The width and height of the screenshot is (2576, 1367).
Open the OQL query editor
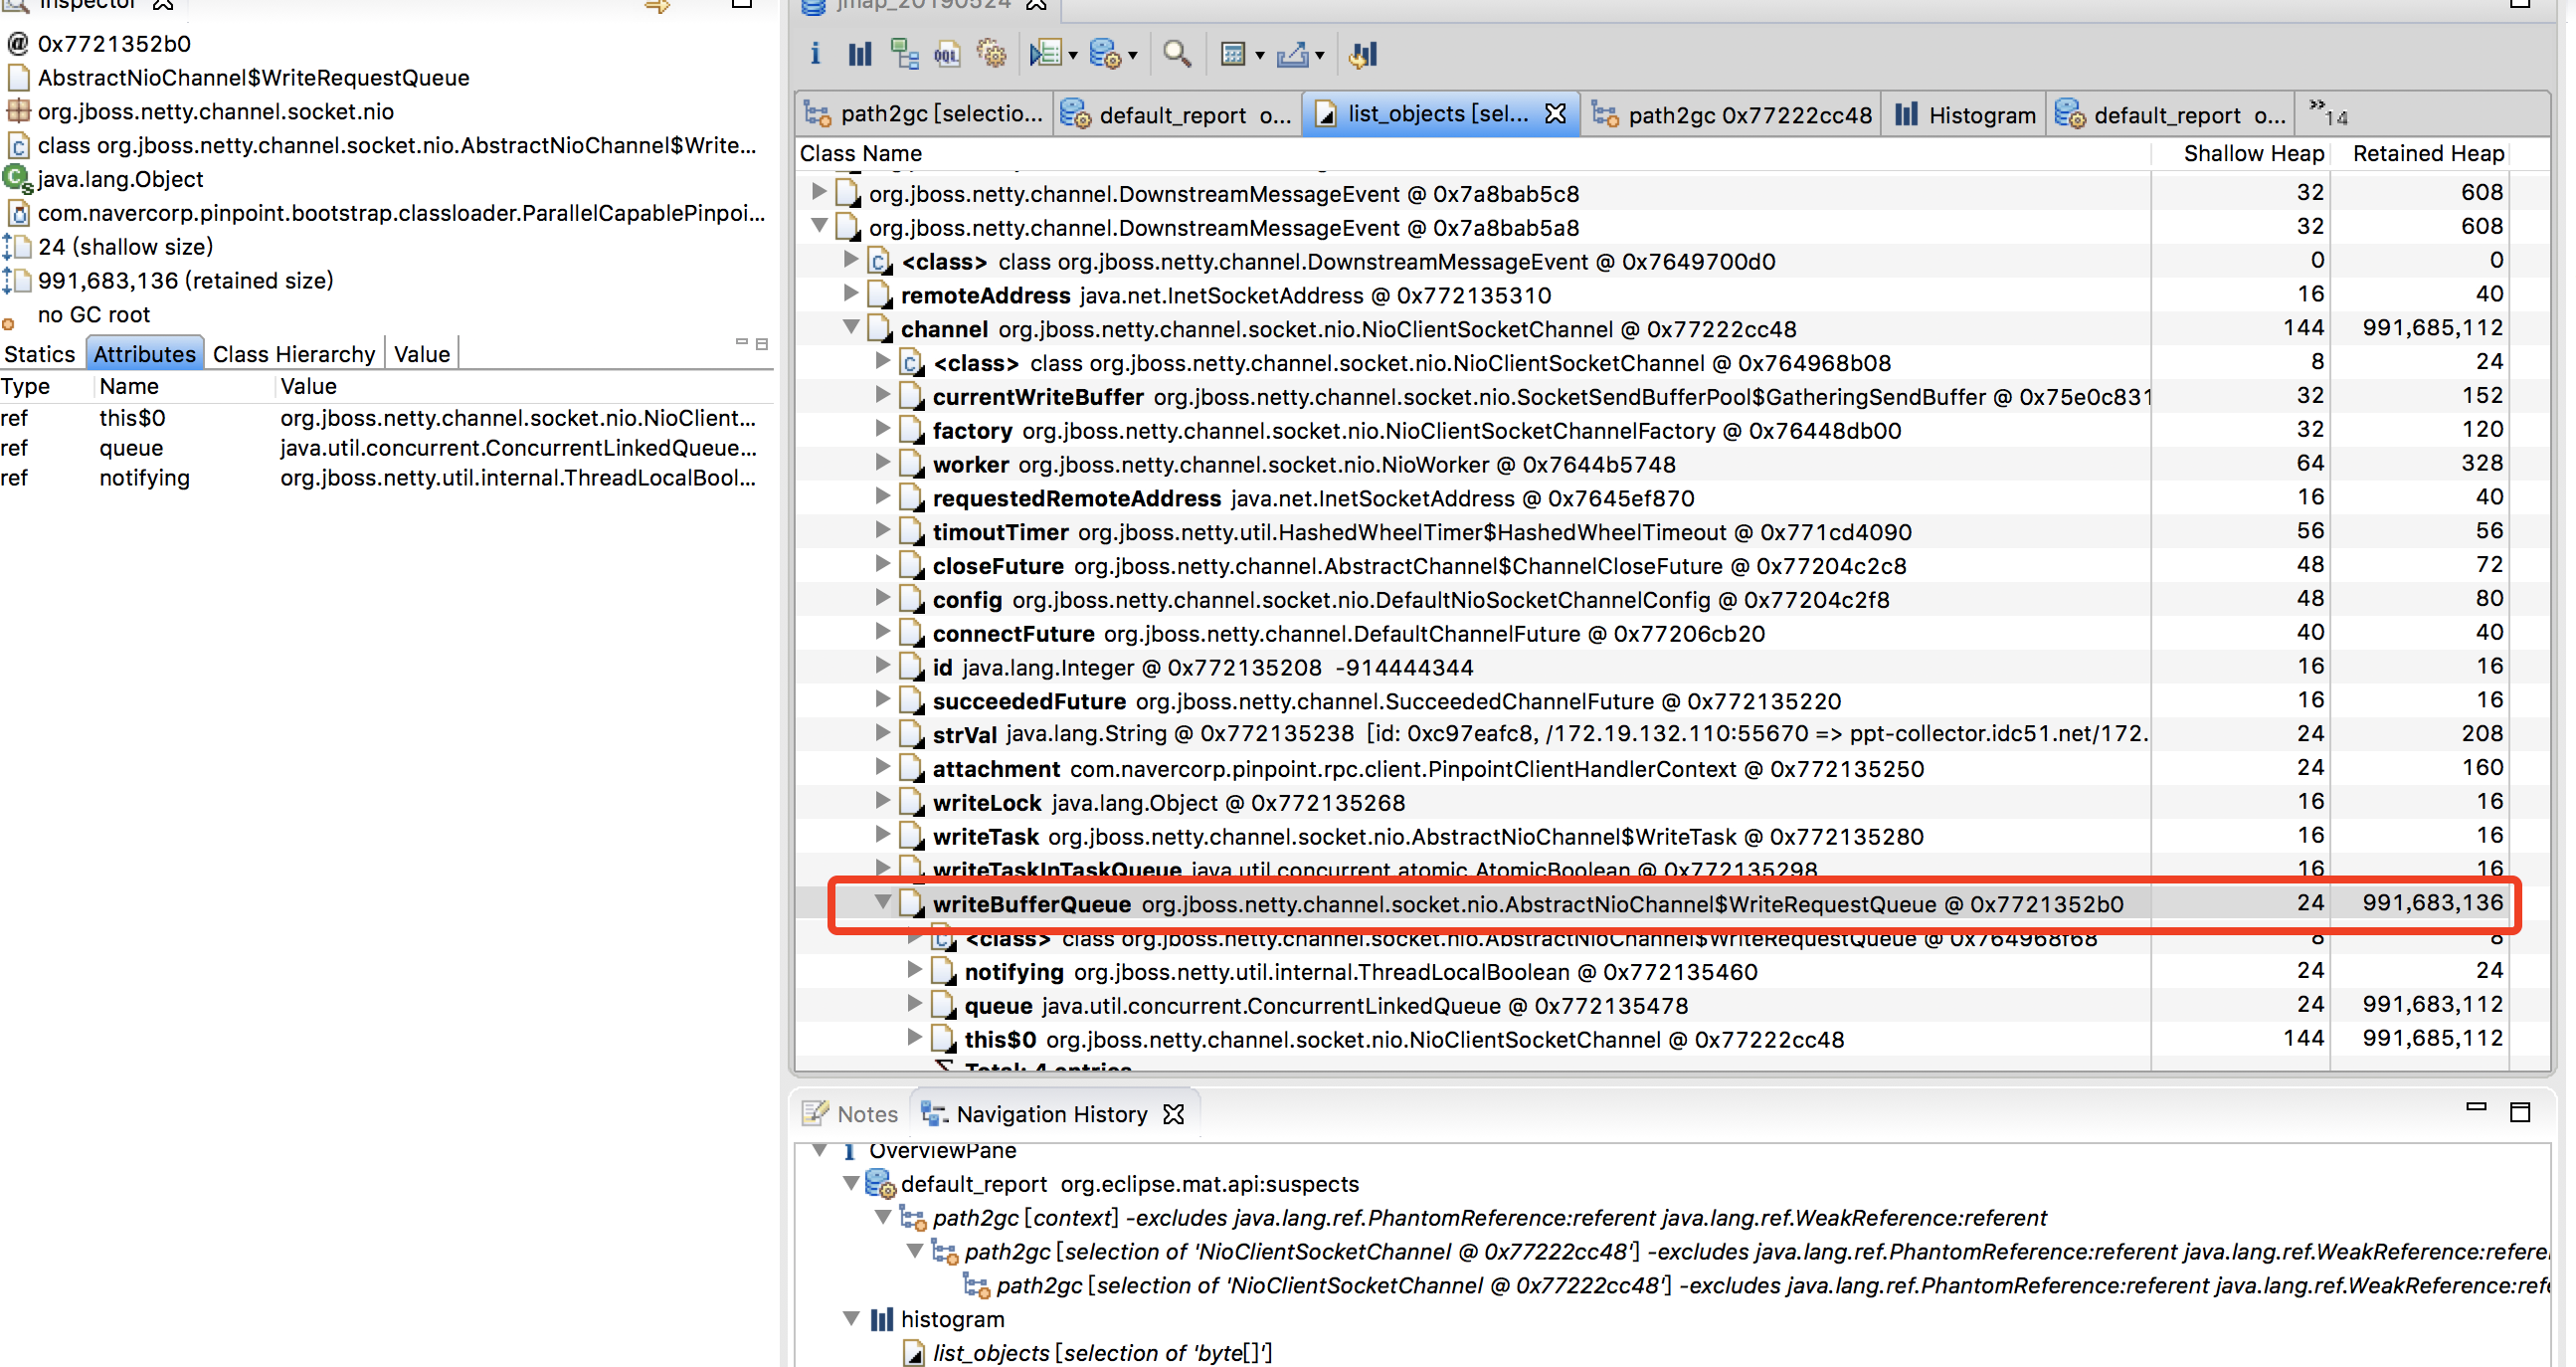tap(946, 54)
